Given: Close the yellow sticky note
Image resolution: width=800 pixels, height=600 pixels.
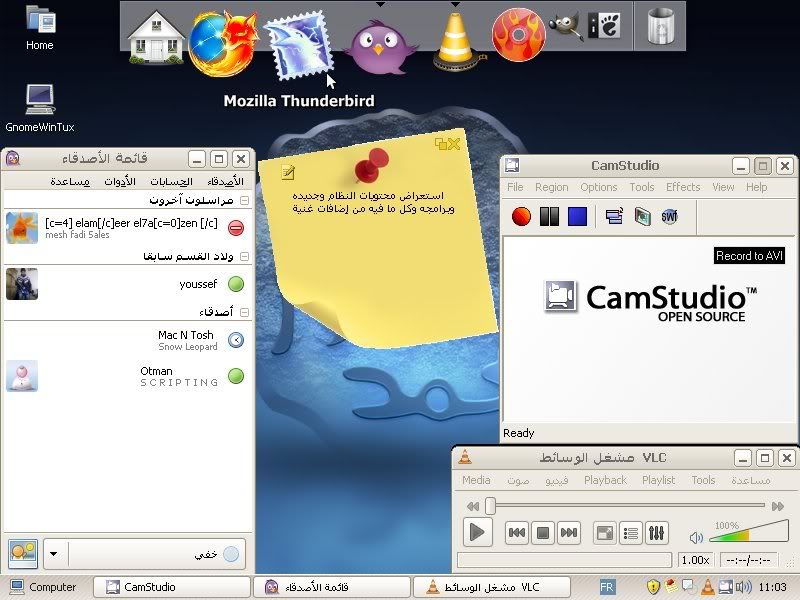Looking at the screenshot, I should tap(454, 144).
